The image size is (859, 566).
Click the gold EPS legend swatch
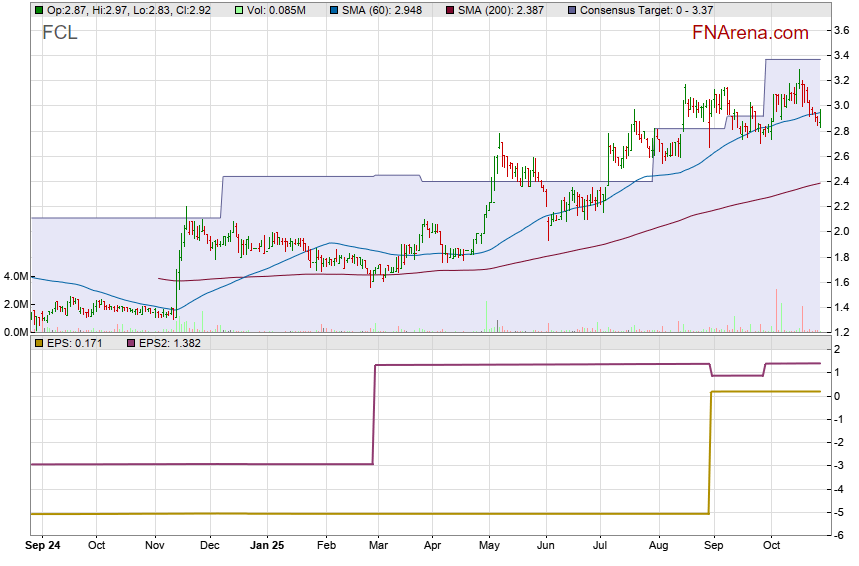[x=39, y=343]
